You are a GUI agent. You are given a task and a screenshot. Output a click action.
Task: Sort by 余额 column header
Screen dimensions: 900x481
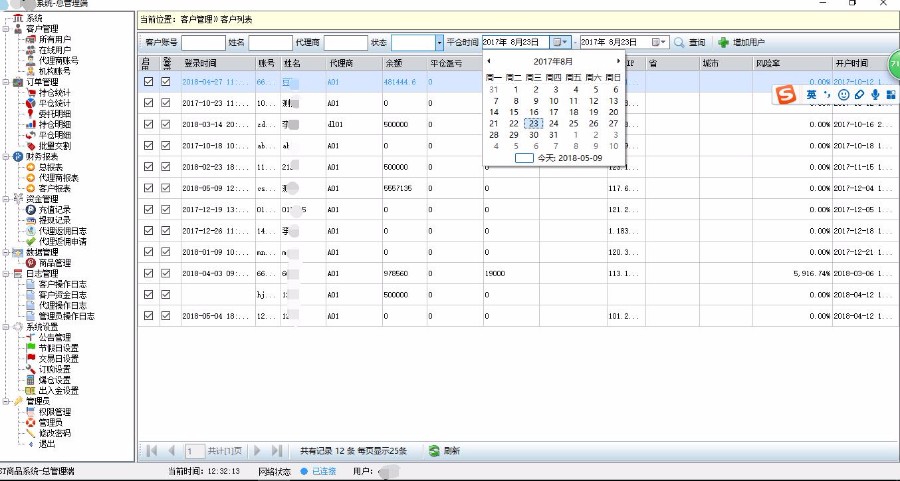click(x=405, y=63)
